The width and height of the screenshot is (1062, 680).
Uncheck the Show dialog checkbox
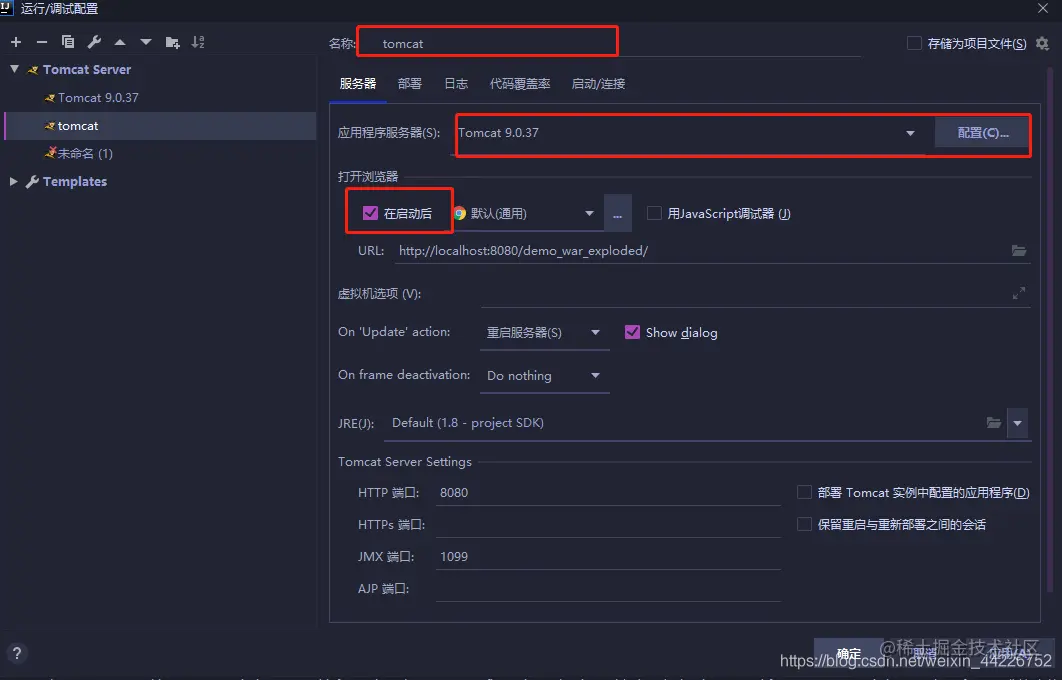(x=633, y=332)
